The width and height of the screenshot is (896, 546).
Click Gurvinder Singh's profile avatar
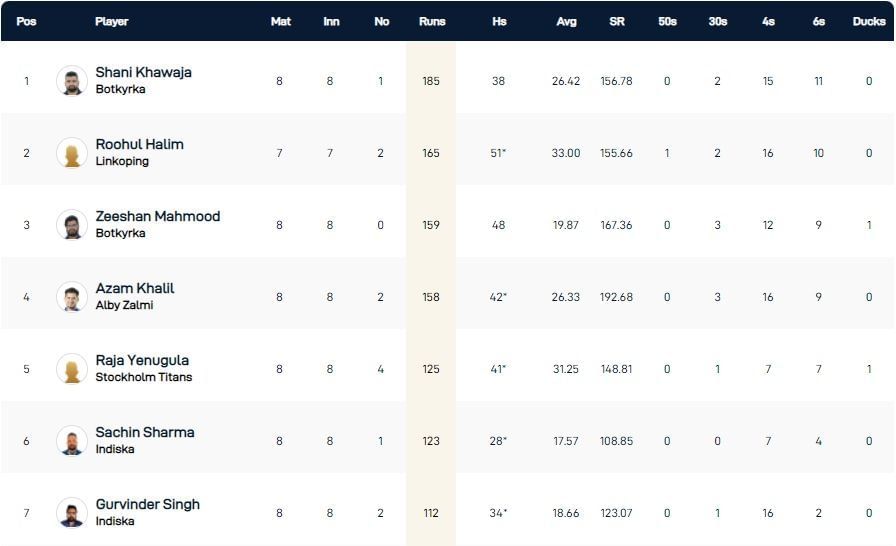pyautogui.click(x=72, y=513)
